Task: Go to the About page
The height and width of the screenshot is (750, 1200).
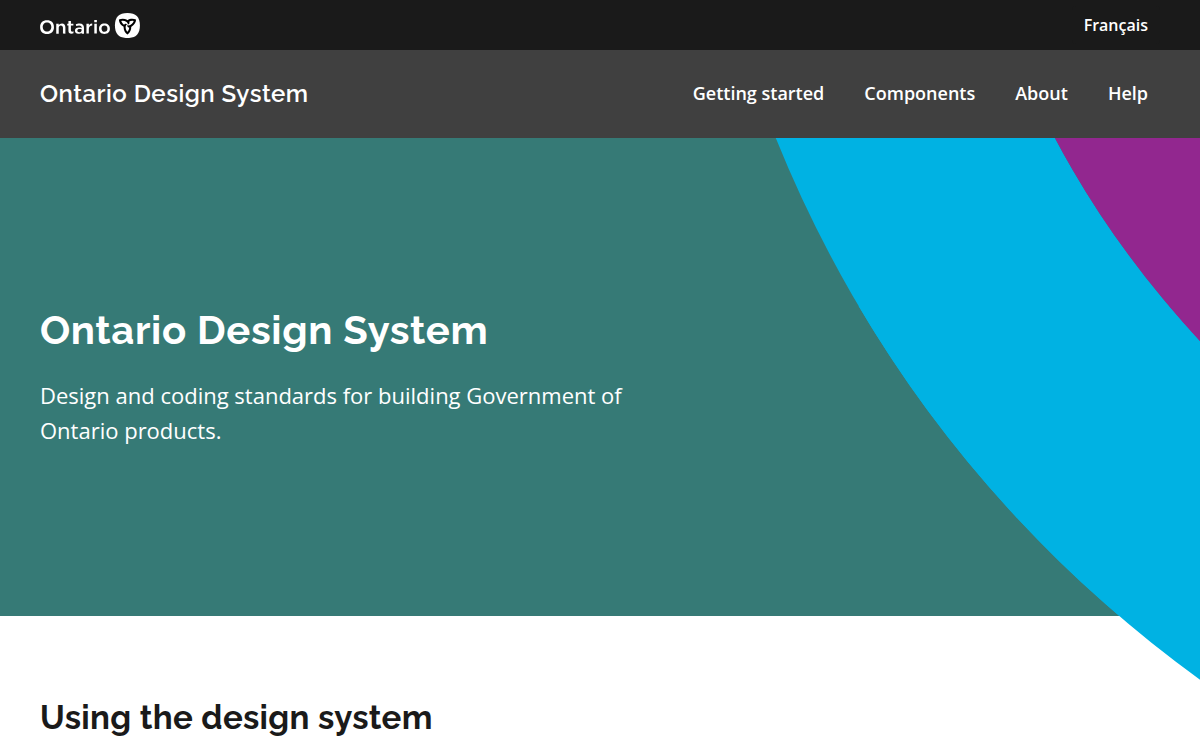Action: [1041, 94]
